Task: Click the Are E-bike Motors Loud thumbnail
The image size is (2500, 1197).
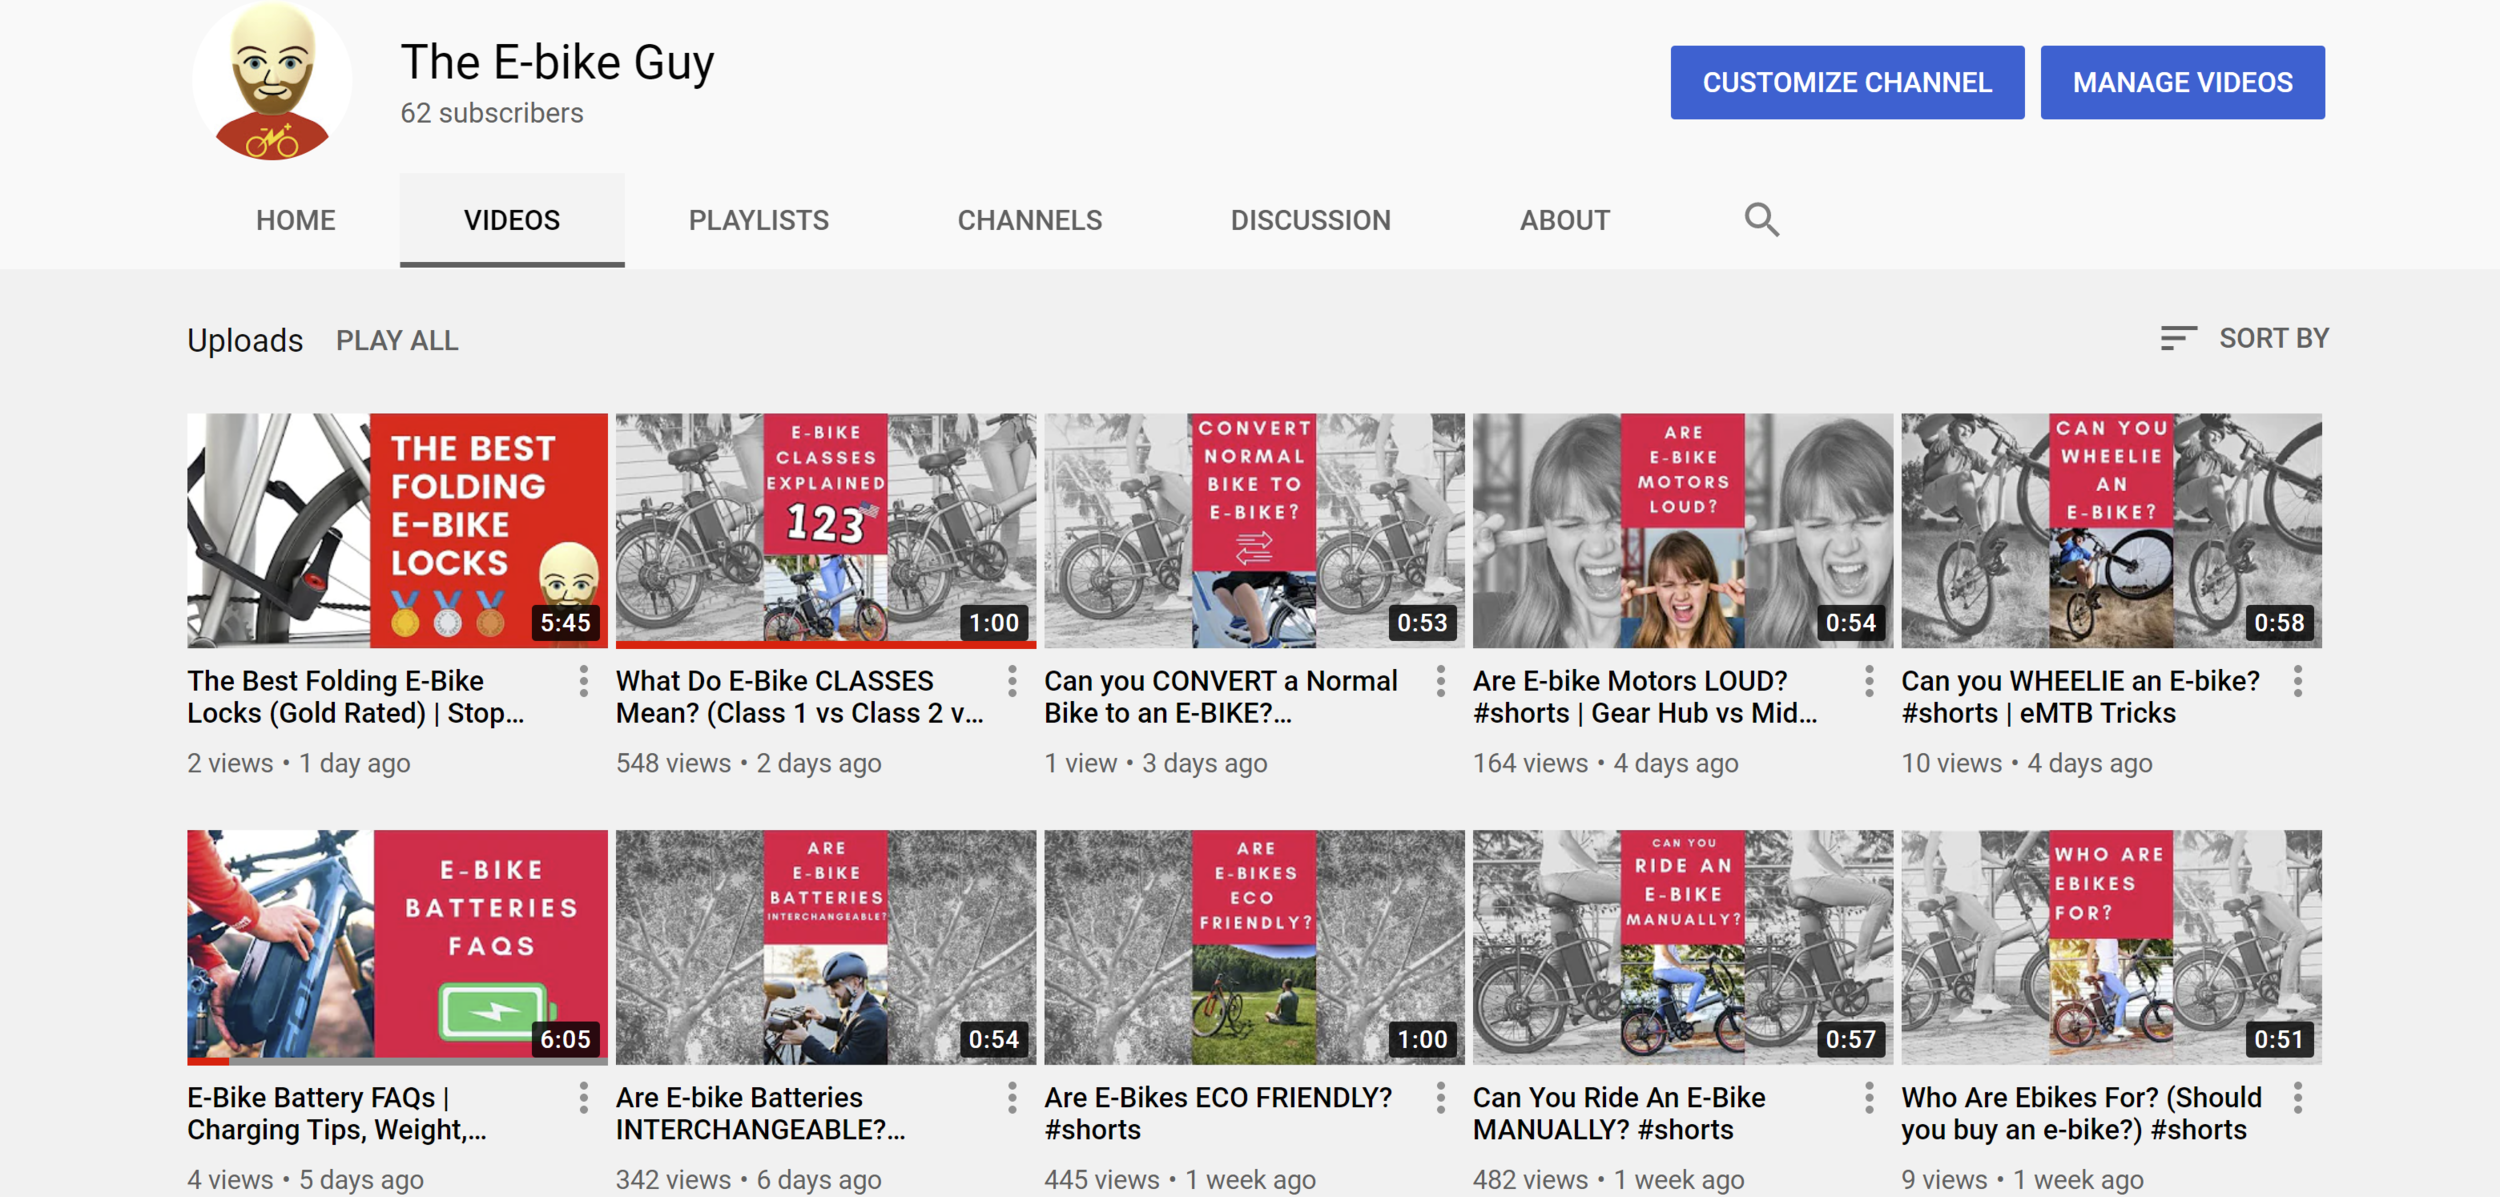Action: tap(1682, 530)
